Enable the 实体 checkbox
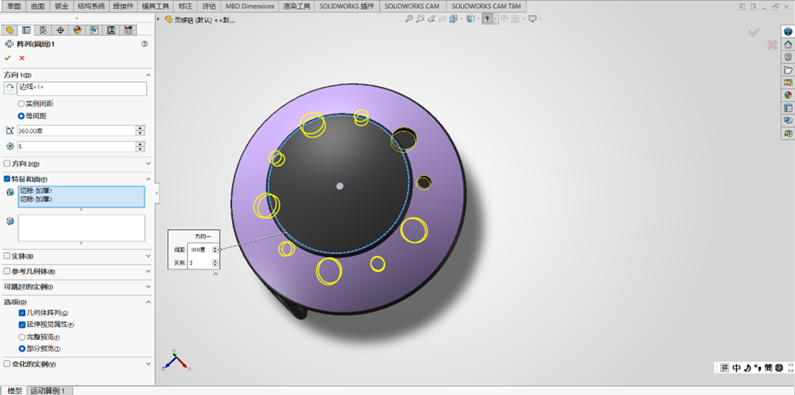Screen dimensions: 795x395 [7, 256]
